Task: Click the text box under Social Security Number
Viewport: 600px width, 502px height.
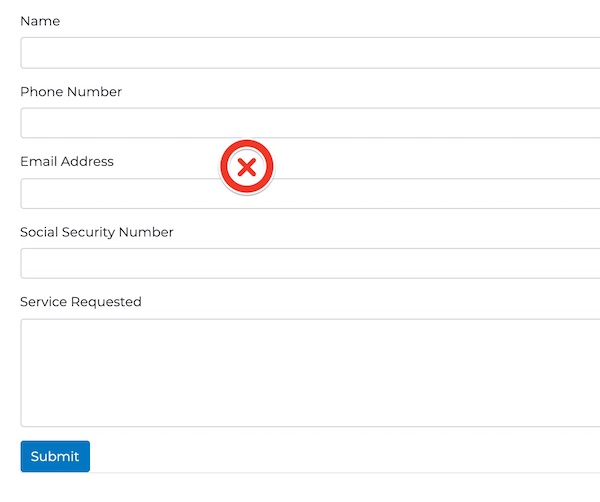Action: click(x=310, y=263)
